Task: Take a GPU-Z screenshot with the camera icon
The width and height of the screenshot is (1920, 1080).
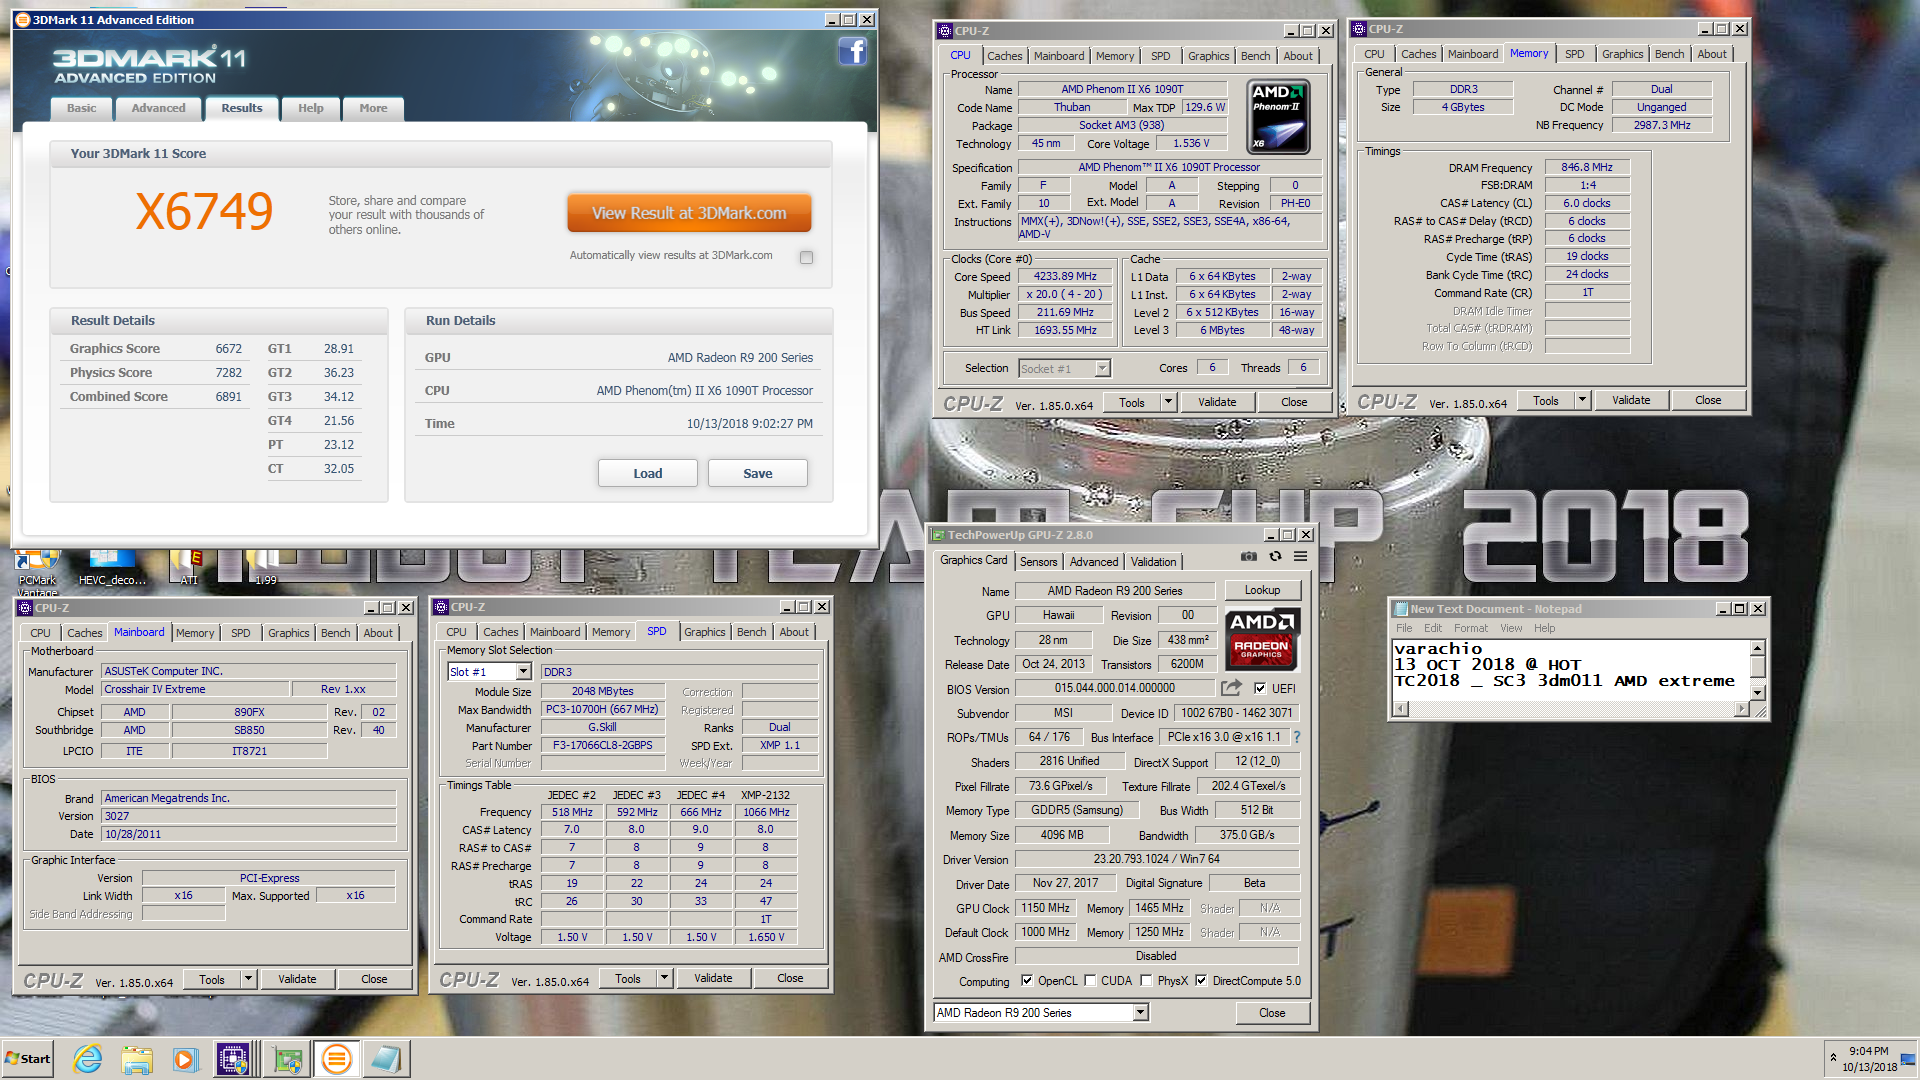Action: point(1249,557)
